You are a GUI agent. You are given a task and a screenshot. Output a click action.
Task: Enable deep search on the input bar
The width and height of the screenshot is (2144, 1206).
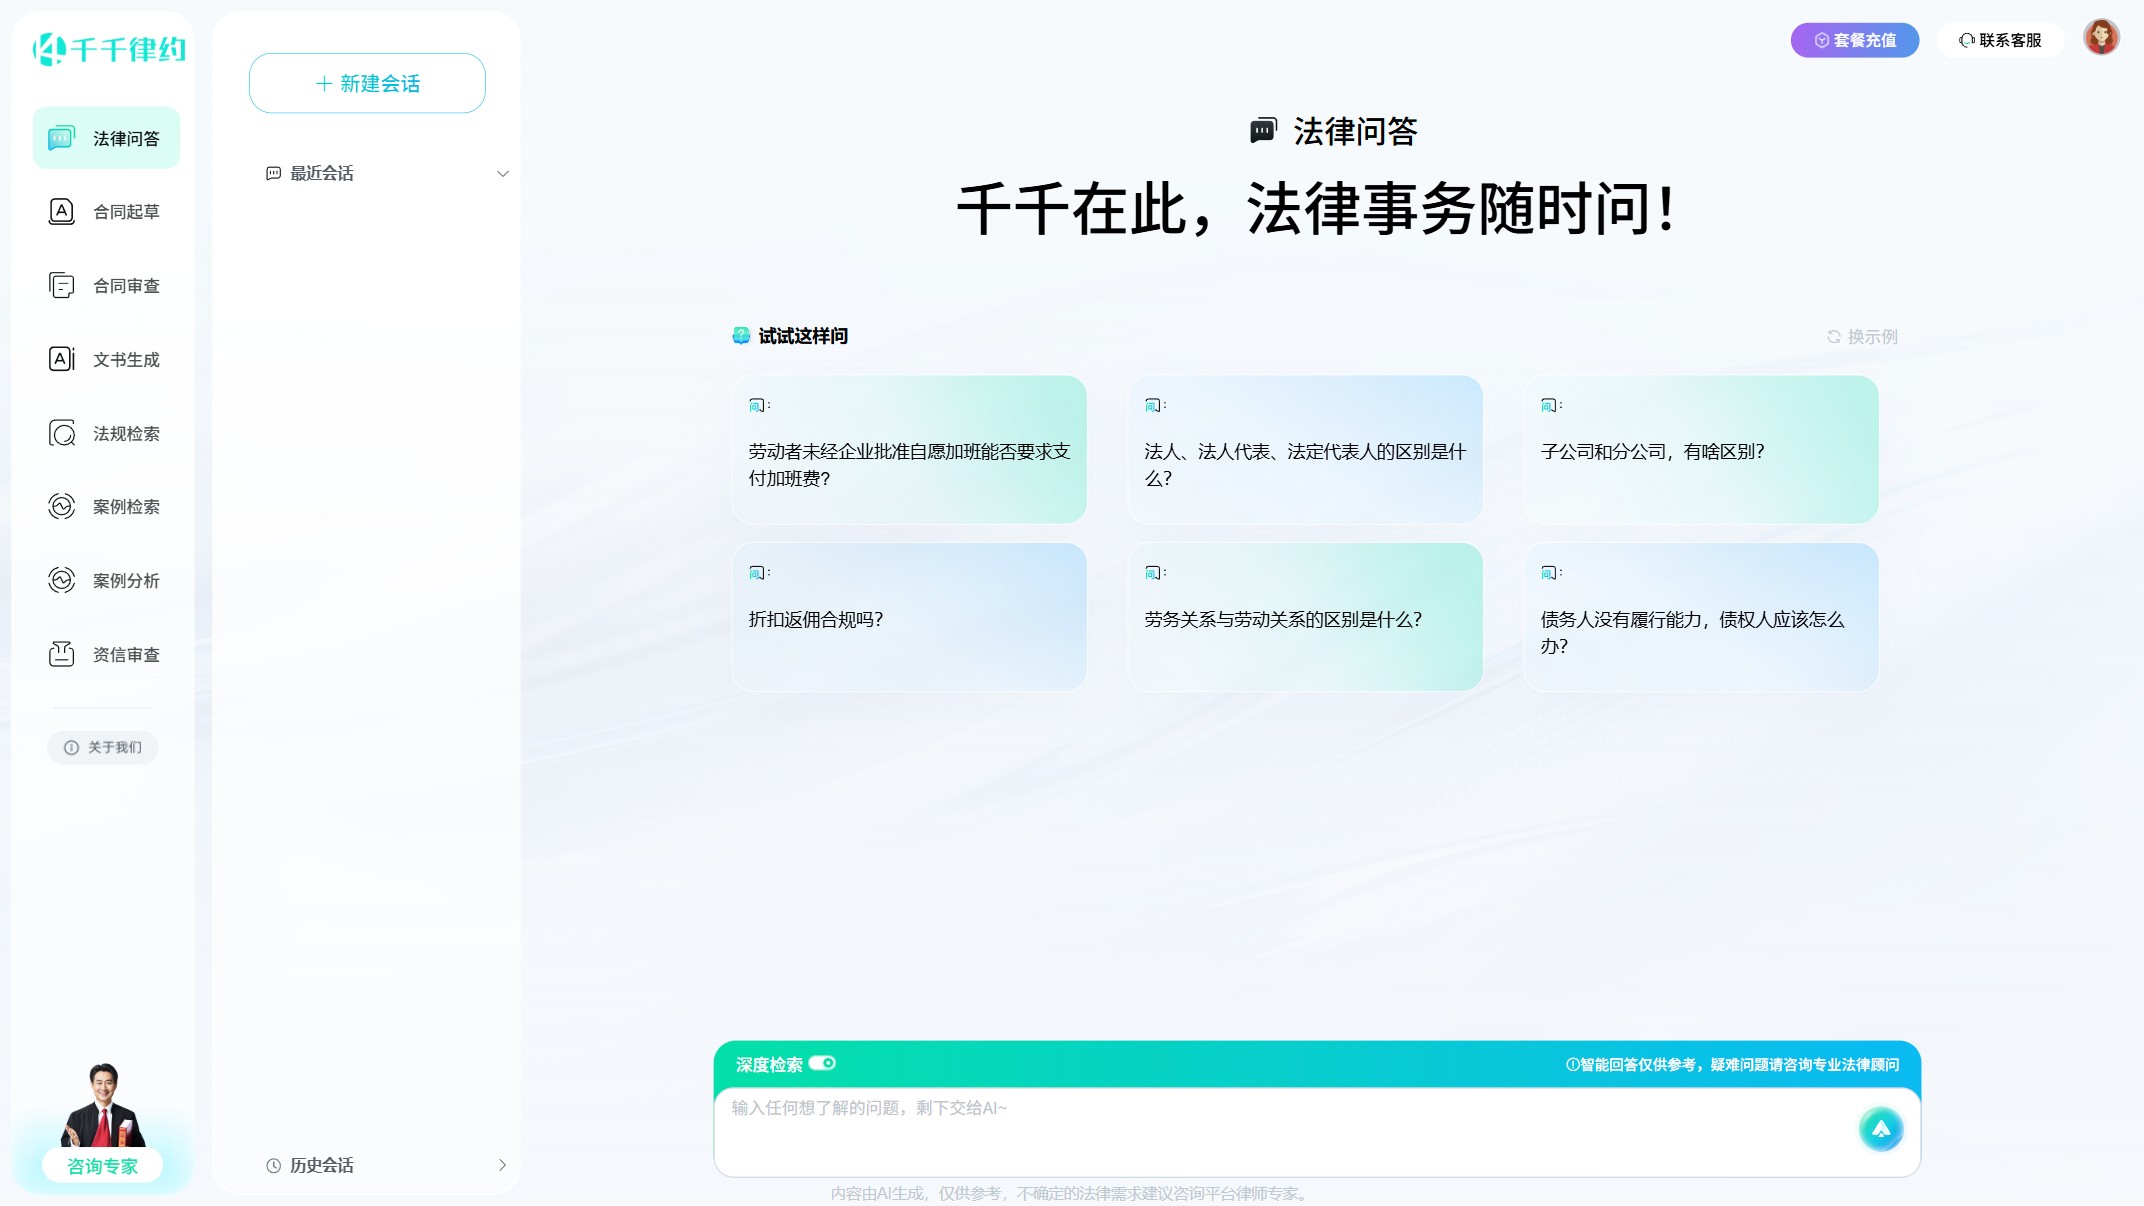click(823, 1064)
